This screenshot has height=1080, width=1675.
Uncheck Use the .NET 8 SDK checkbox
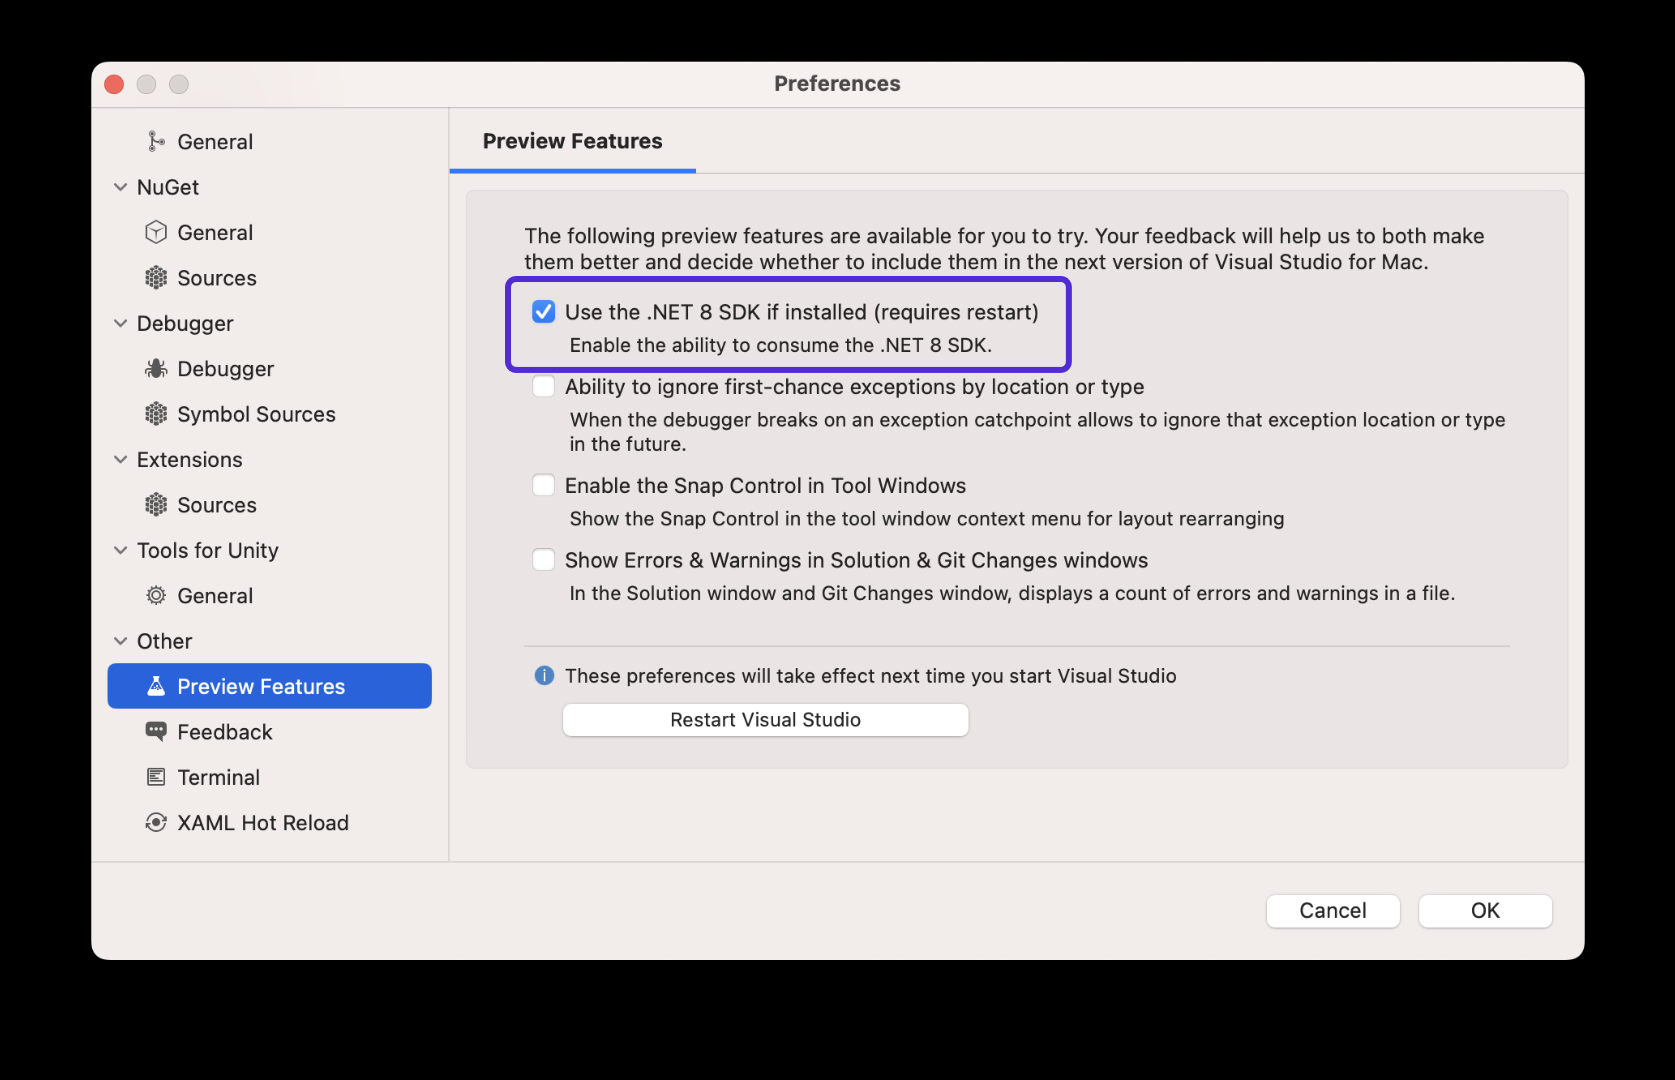tap(544, 312)
